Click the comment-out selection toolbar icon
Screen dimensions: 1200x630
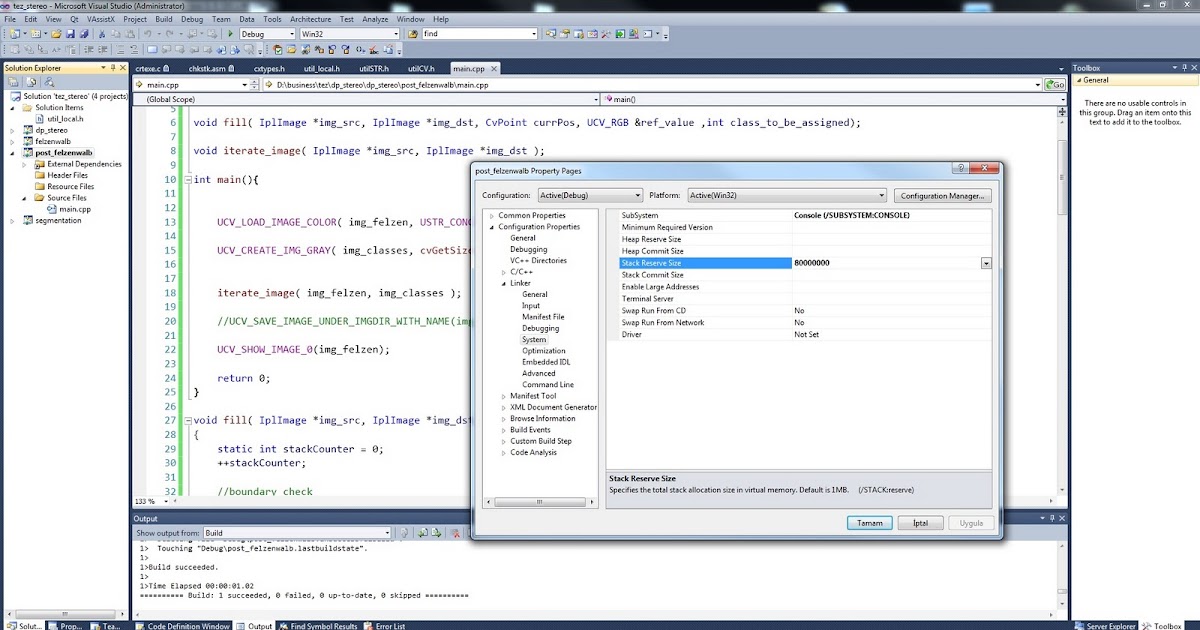click(120, 49)
